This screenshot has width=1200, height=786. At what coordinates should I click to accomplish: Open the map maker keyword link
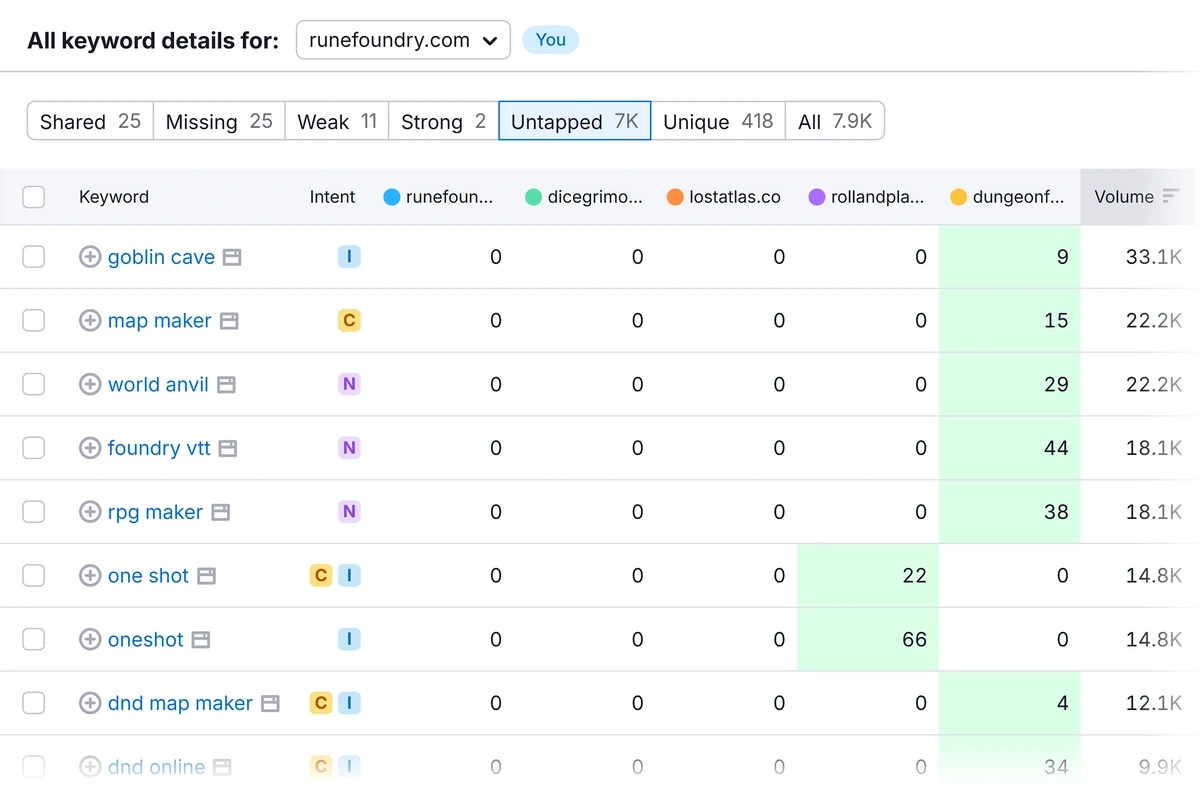tap(160, 321)
